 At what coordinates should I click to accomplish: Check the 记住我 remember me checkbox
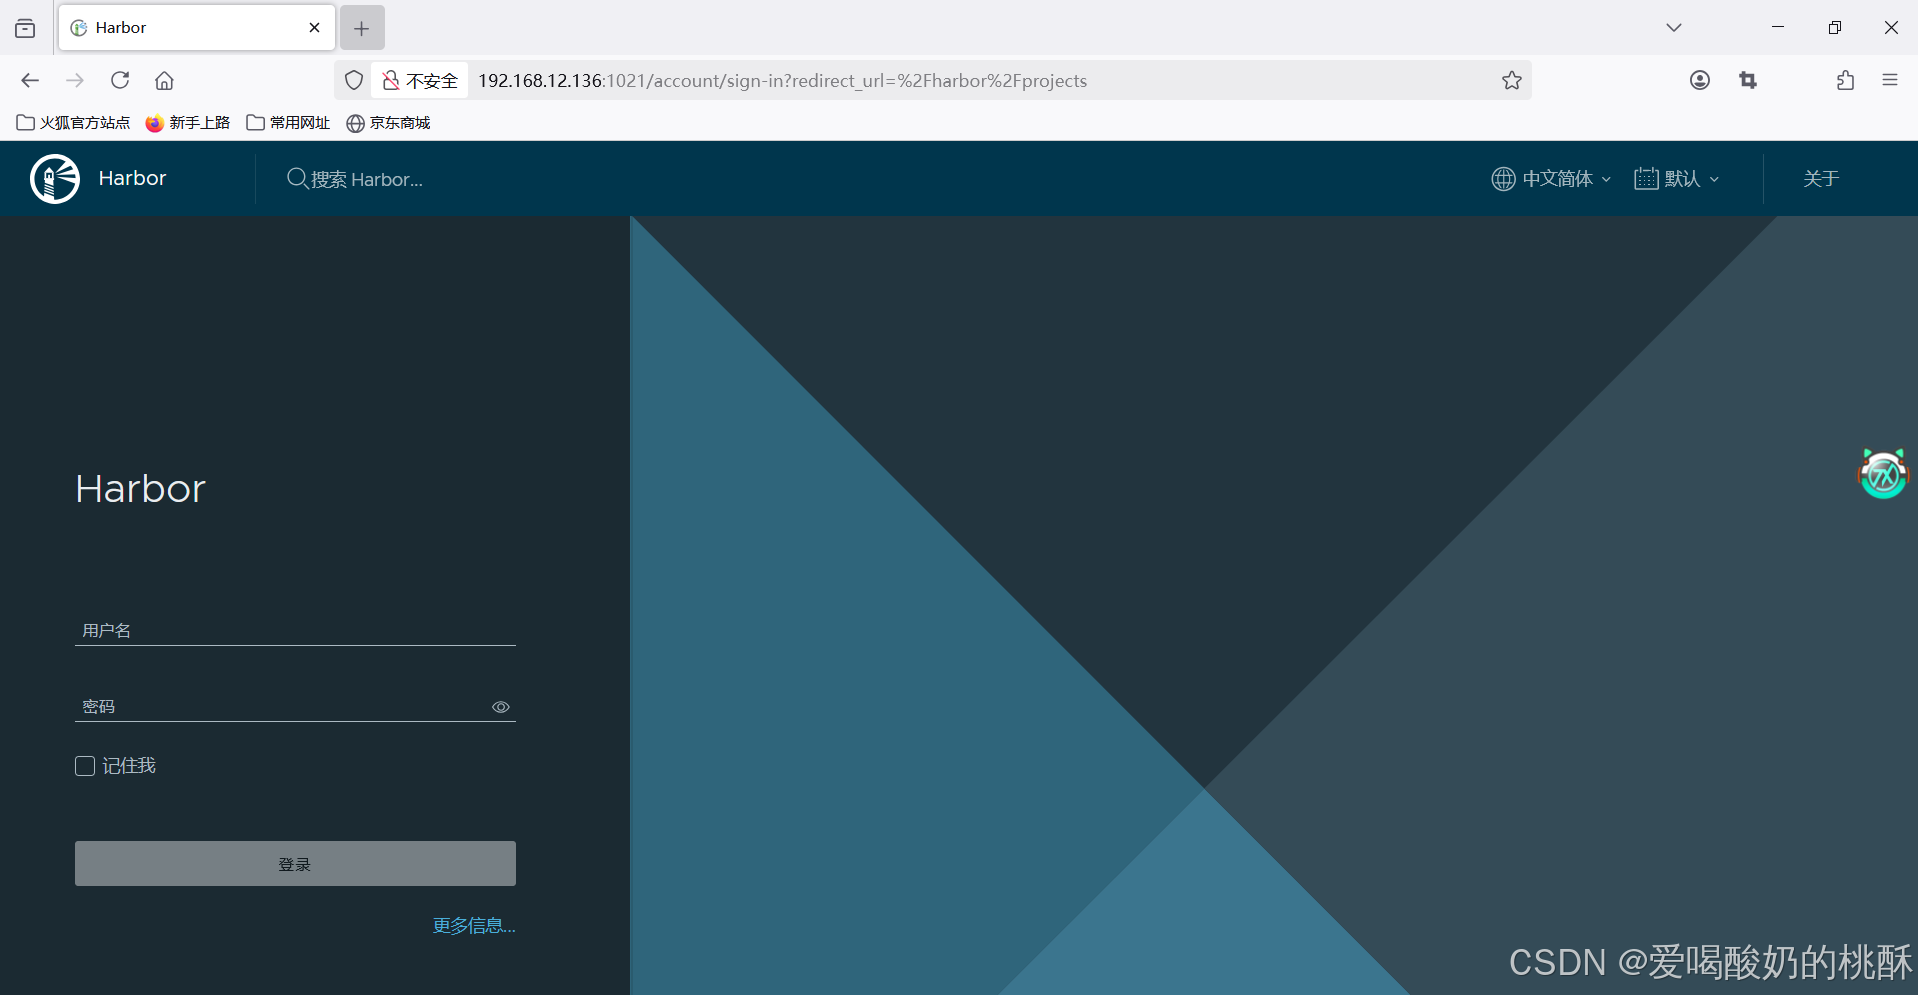tap(85, 766)
